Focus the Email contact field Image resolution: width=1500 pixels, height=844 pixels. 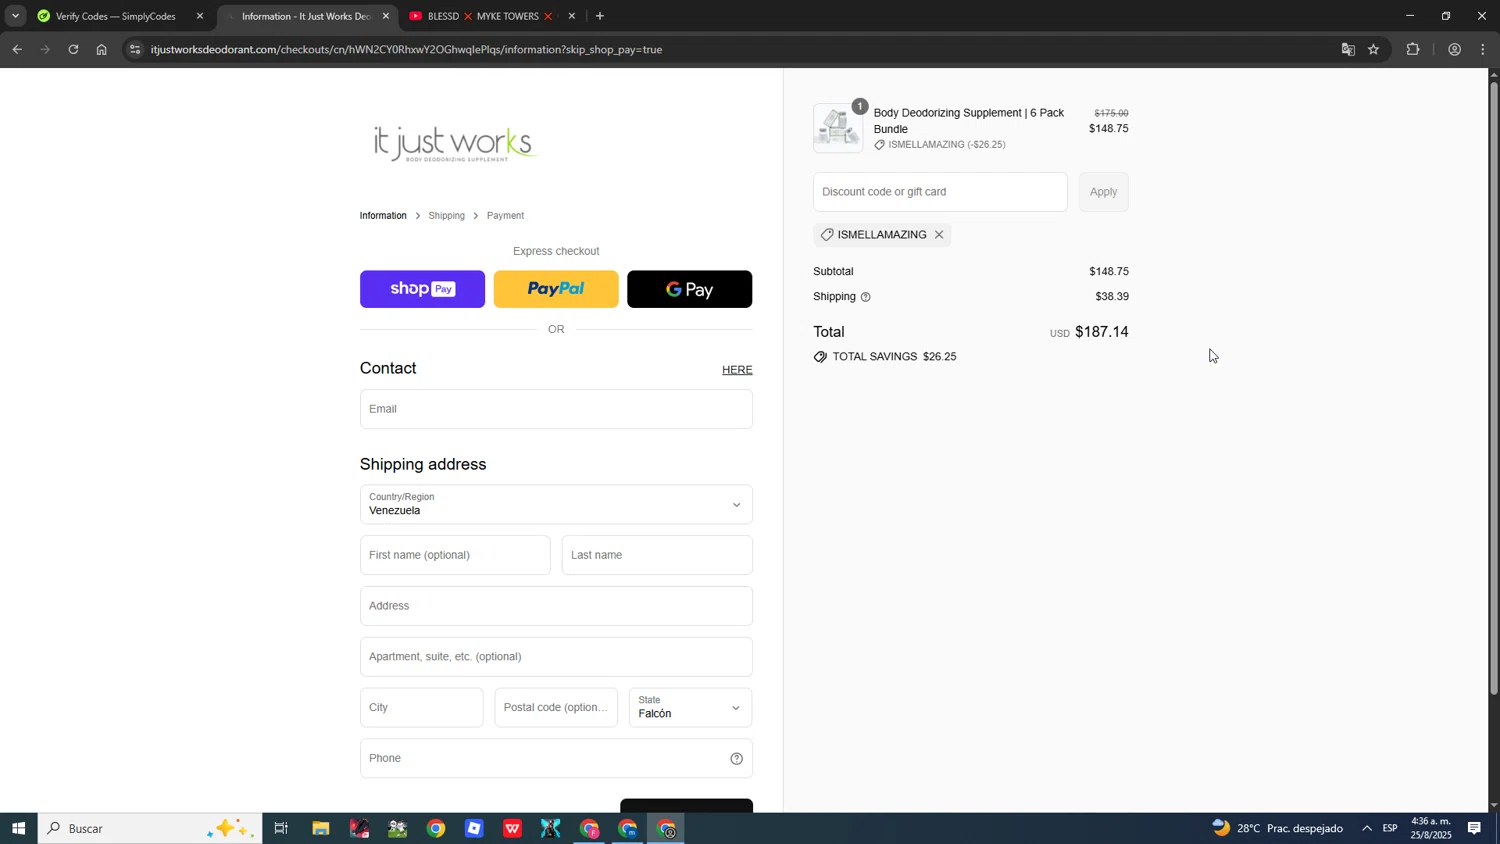pos(556,409)
